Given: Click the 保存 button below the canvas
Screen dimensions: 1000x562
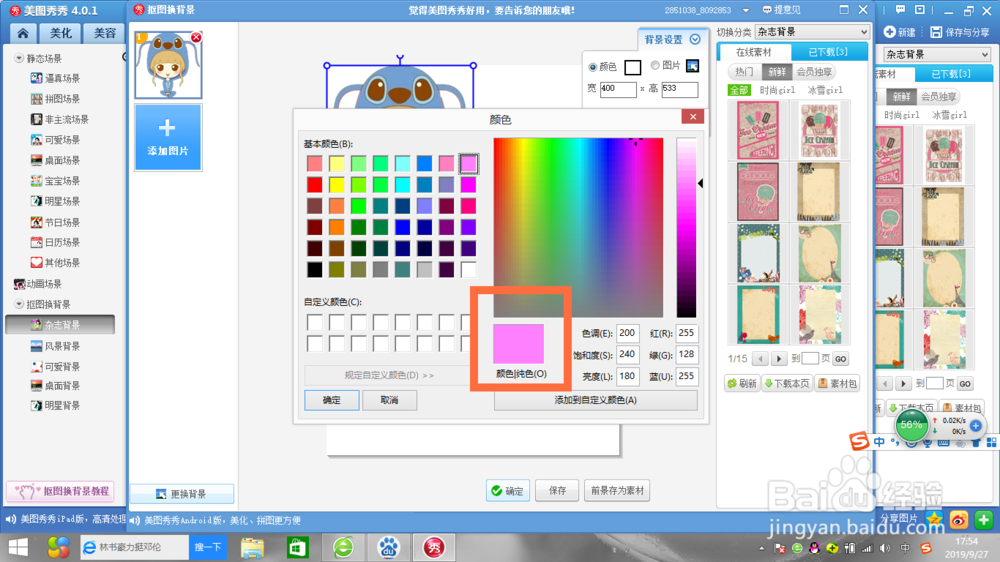Looking at the screenshot, I should [x=557, y=491].
